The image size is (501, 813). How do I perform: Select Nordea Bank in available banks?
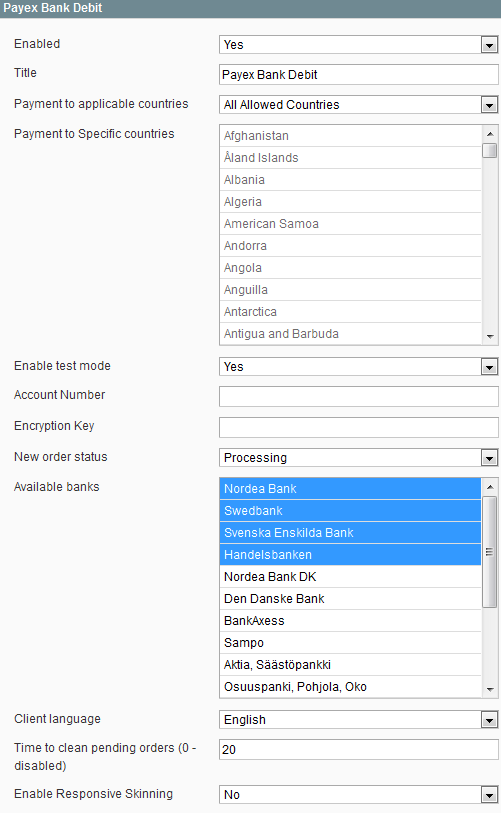(351, 488)
